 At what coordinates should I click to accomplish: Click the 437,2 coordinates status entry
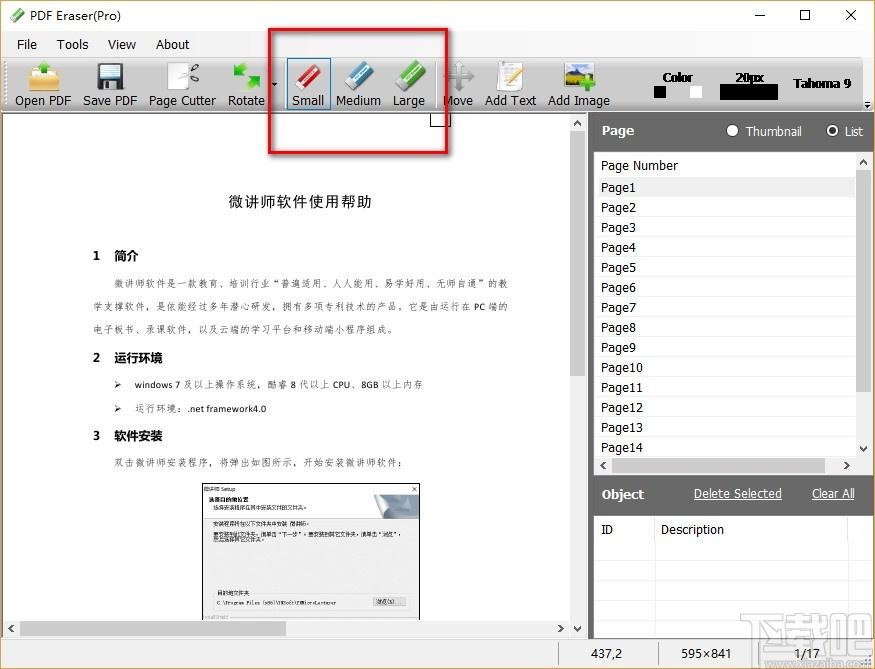click(x=606, y=653)
